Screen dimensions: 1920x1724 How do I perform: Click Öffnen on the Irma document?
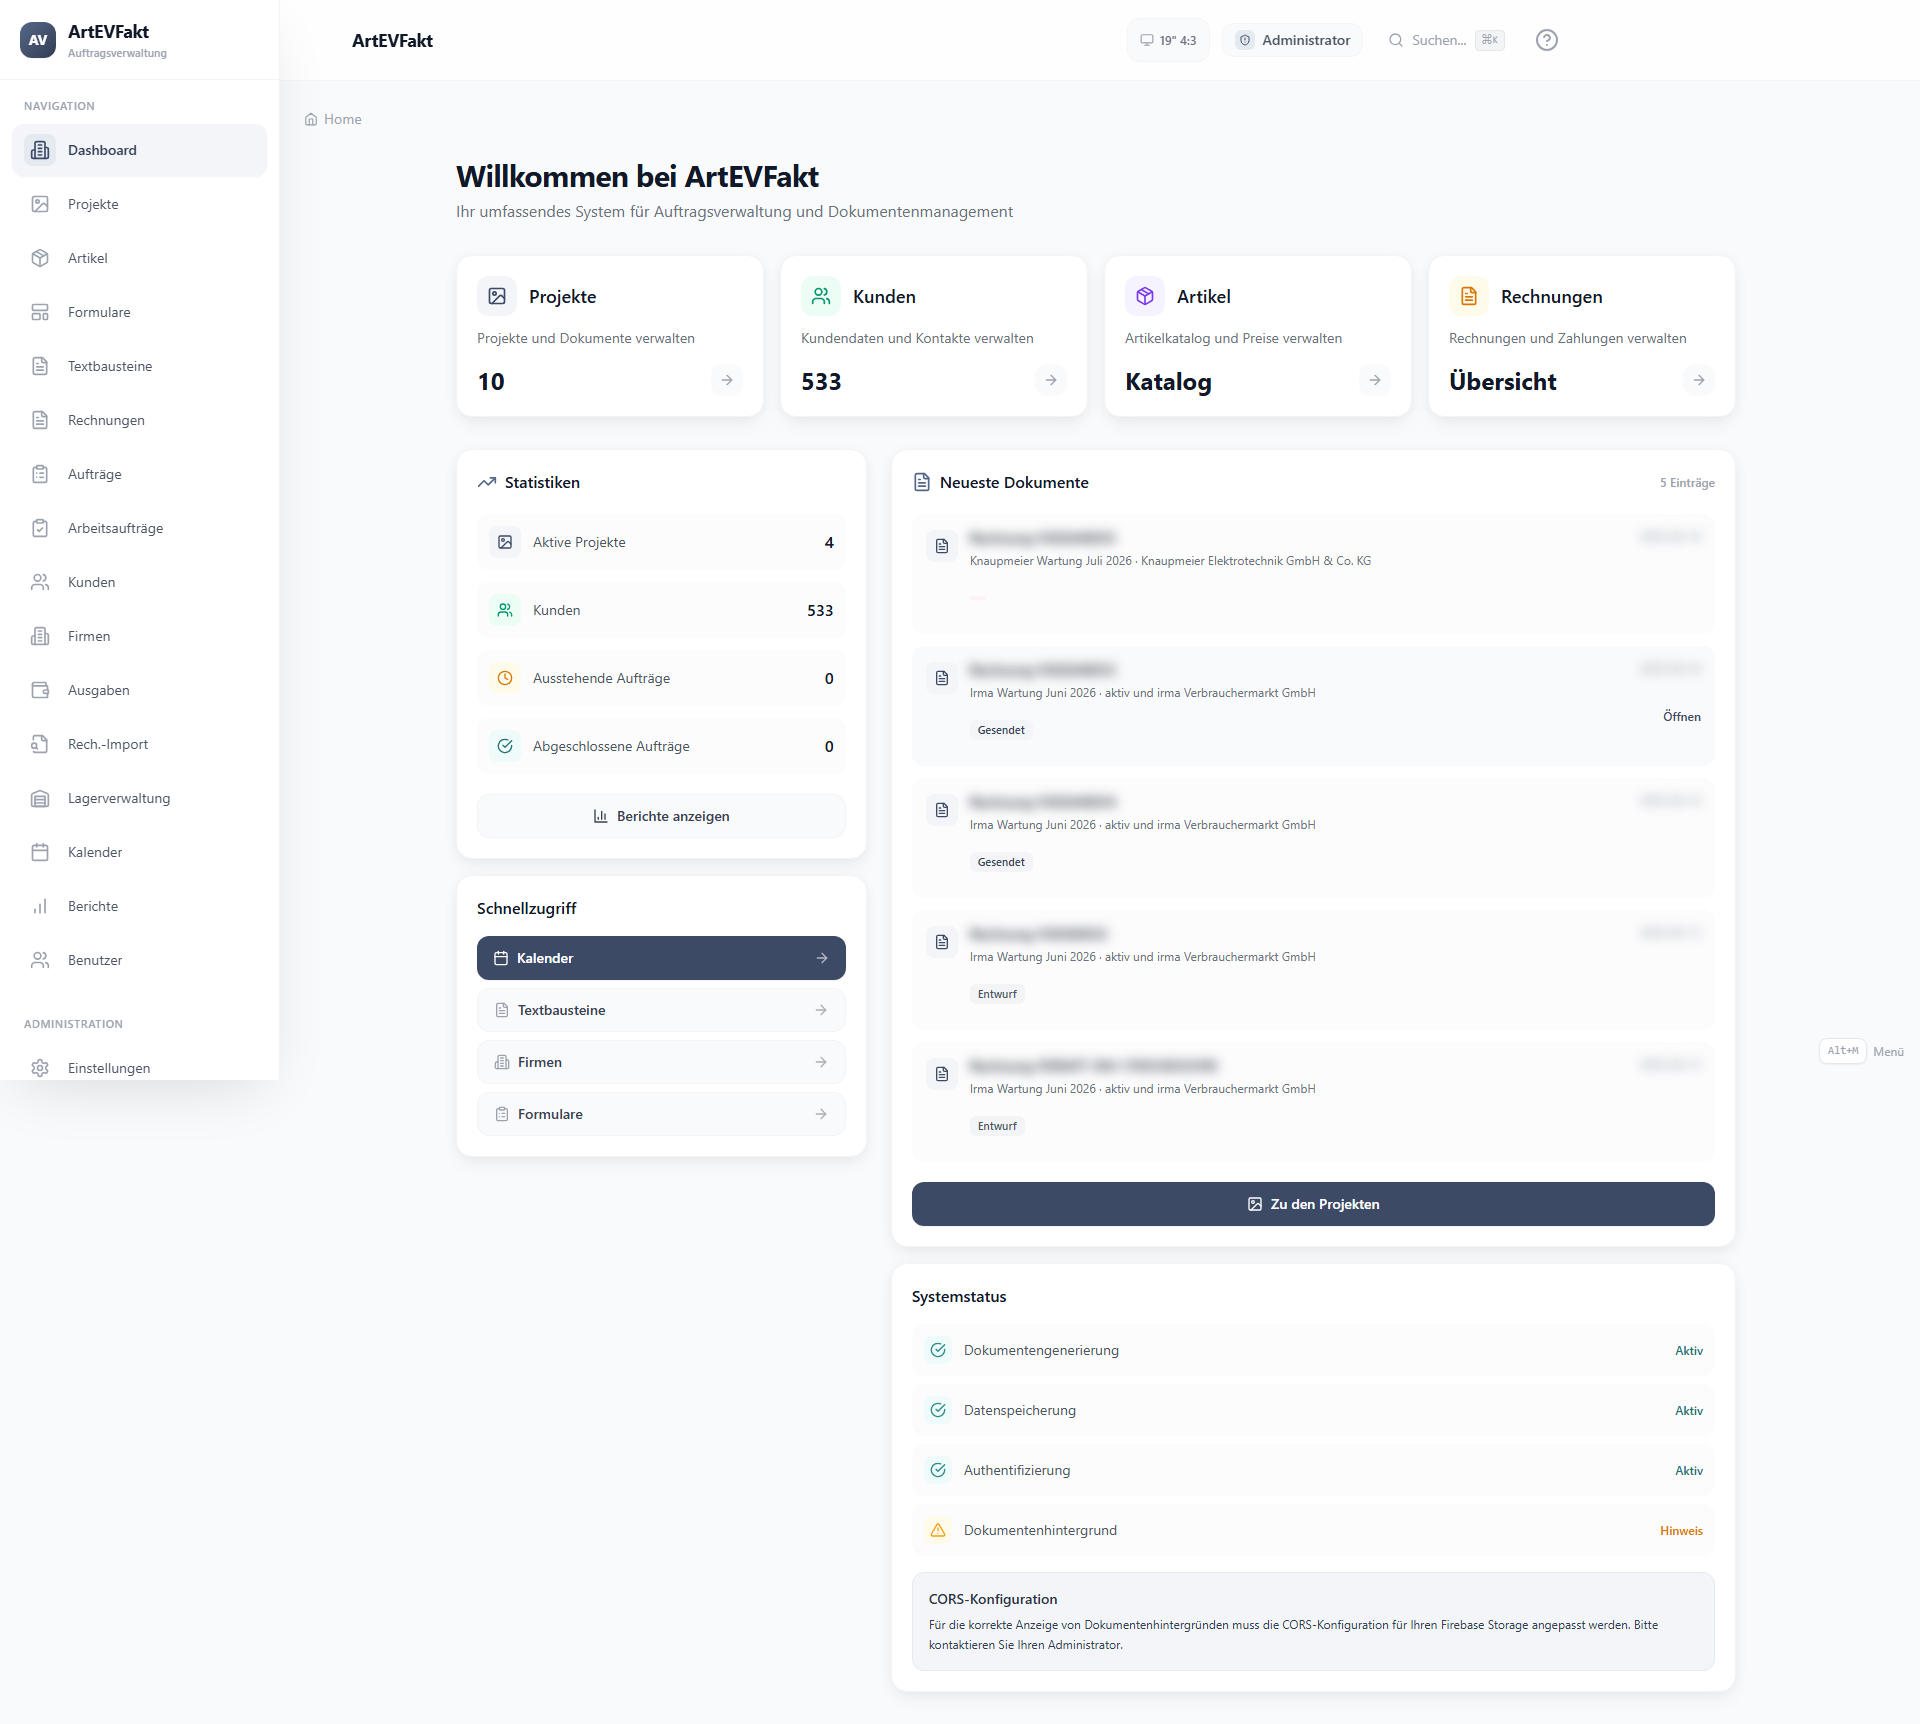[x=1682, y=716]
